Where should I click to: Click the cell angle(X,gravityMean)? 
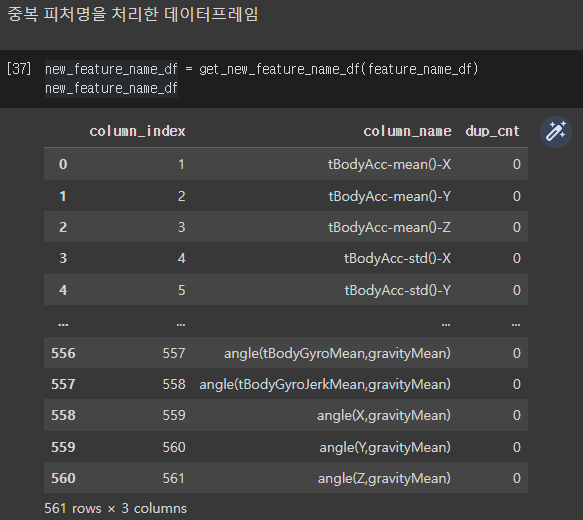point(384,416)
